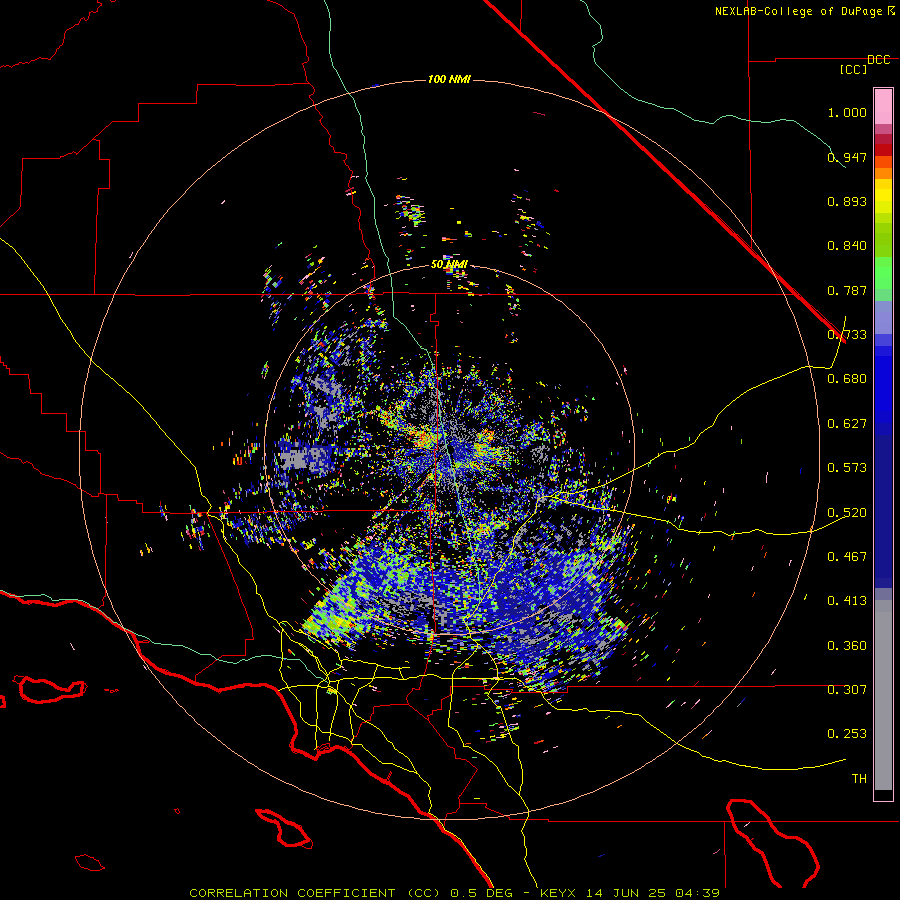Click the 0.467 scale label
The image size is (900, 900).
(847, 557)
